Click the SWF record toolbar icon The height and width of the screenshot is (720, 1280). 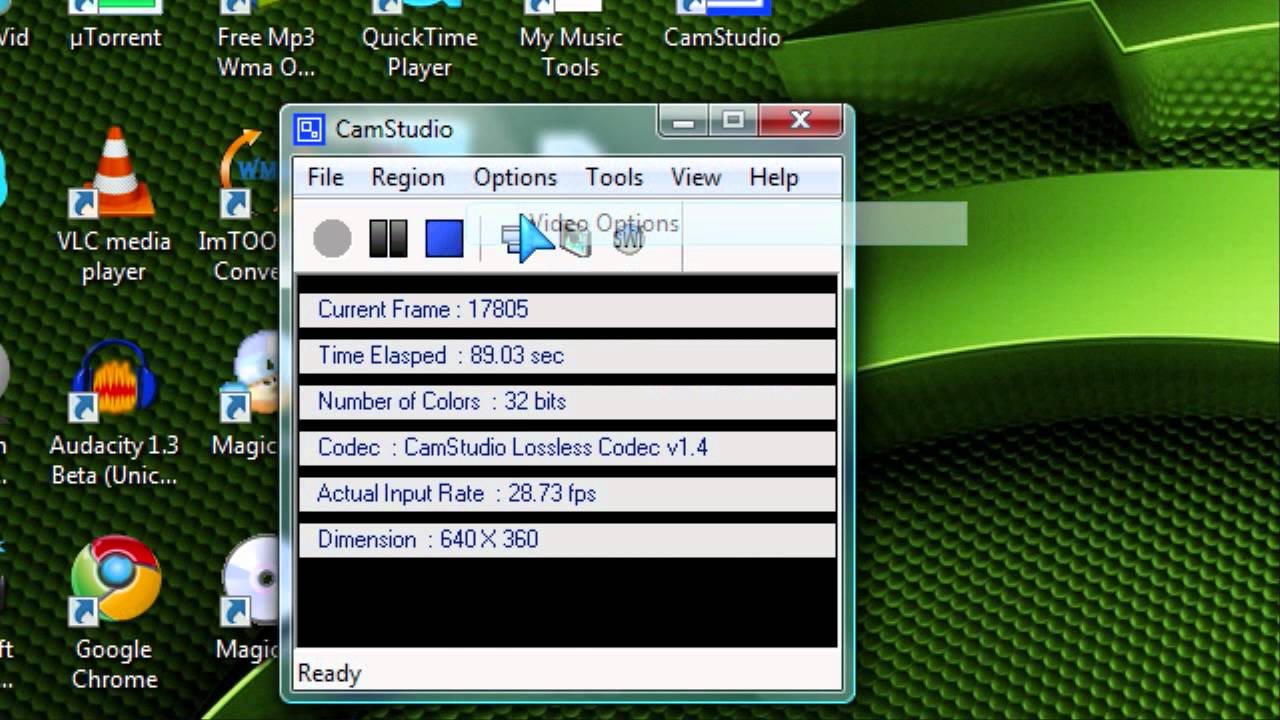tap(628, 240)
